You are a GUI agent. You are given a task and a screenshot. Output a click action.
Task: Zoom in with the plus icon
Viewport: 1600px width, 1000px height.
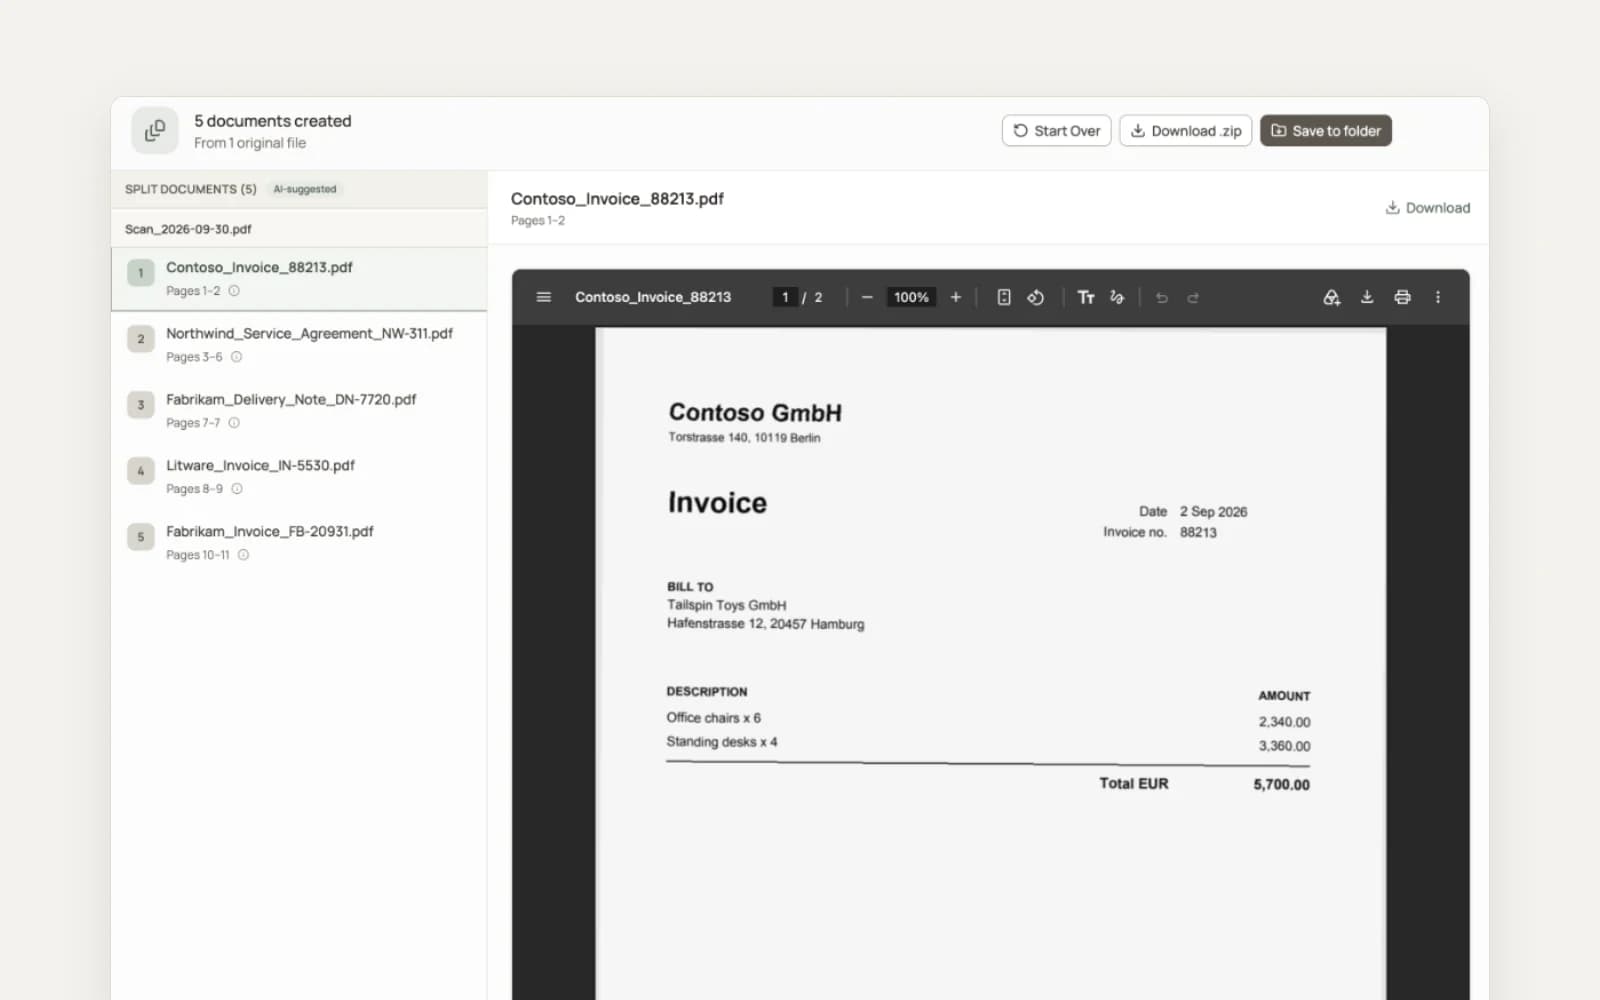955,297
